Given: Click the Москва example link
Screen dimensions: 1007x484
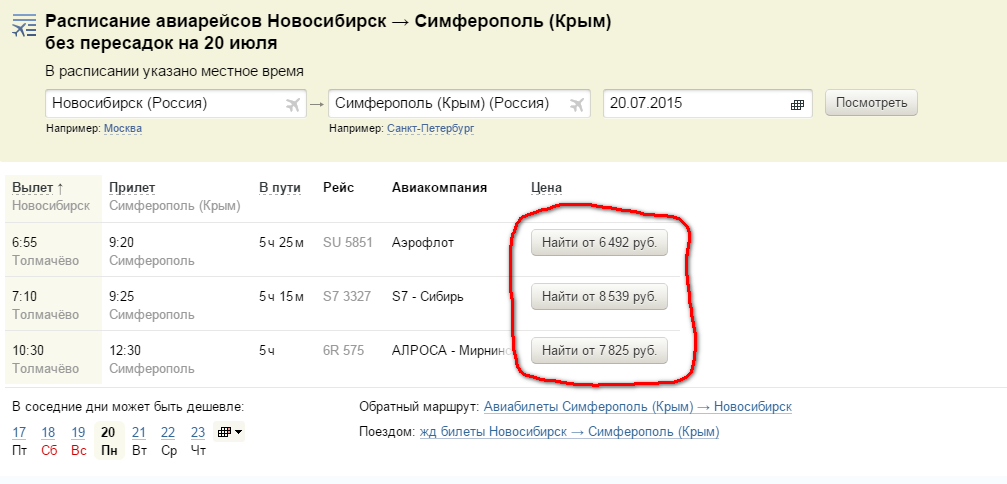Looking at the screenshot, I should coord(123,128).
